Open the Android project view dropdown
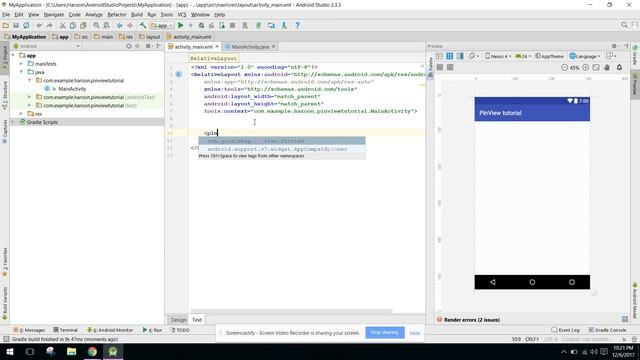This screenshot has height=360, width=640. coord(46,46)
